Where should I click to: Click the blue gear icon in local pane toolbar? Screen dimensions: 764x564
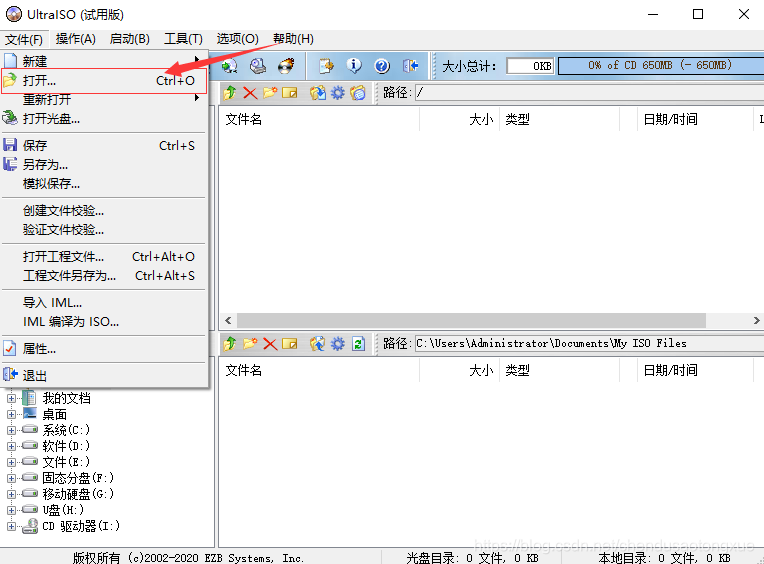tap(338, 344)
